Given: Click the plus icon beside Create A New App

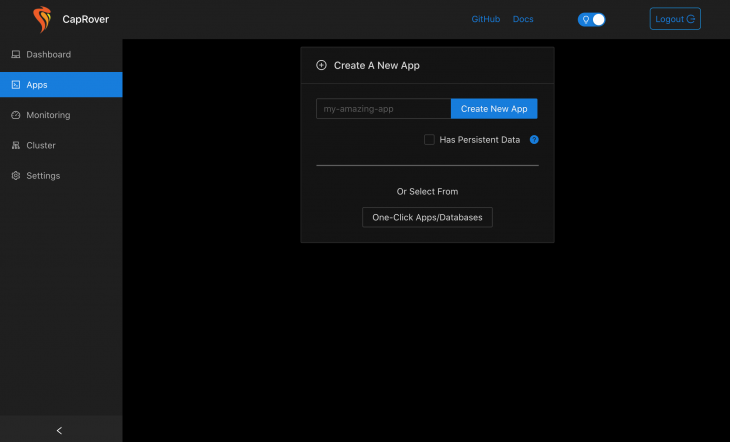Looking at the screenshot, I should pos(321,65).
